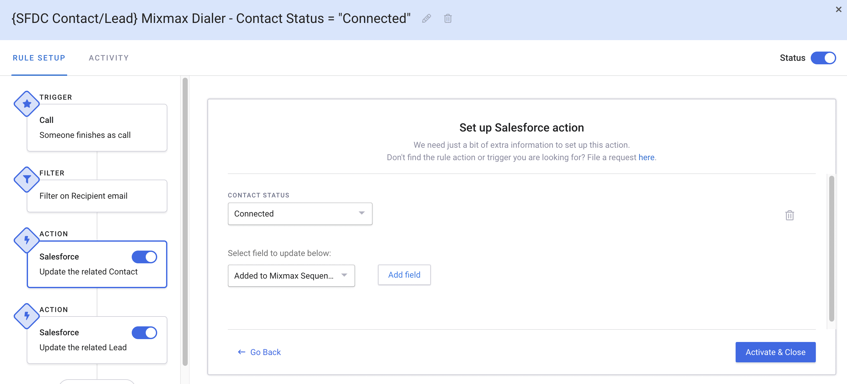The width and height of the screenshot is (847, 384).
Task: Select the Salesforce Update the related Contact card
Action: pyautogui.click(x=97, y=264)
